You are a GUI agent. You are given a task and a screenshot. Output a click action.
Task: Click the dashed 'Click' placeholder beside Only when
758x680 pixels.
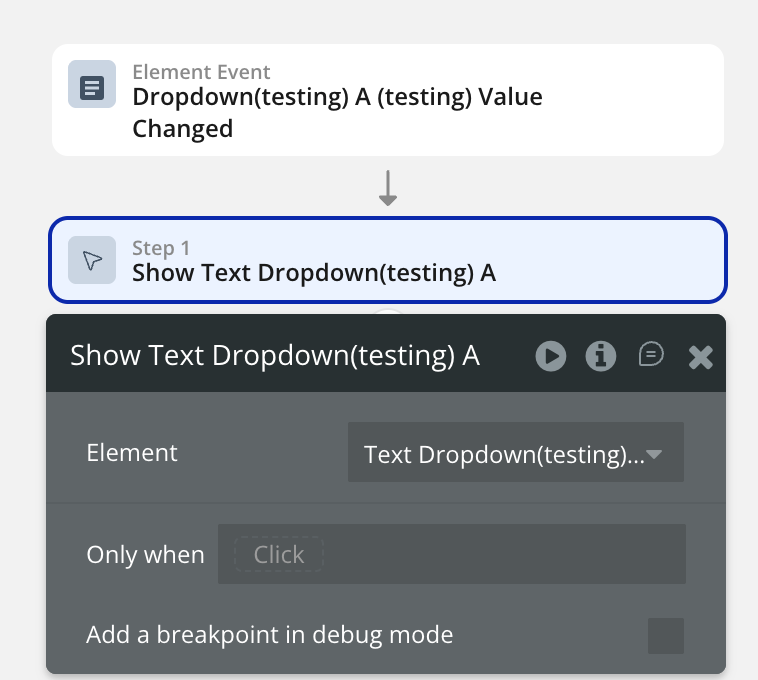coord(279,555)
